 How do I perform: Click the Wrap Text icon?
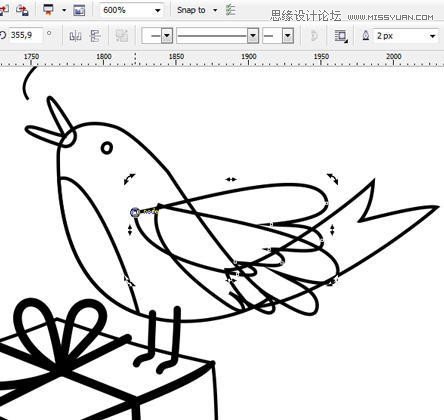point(341,36)
